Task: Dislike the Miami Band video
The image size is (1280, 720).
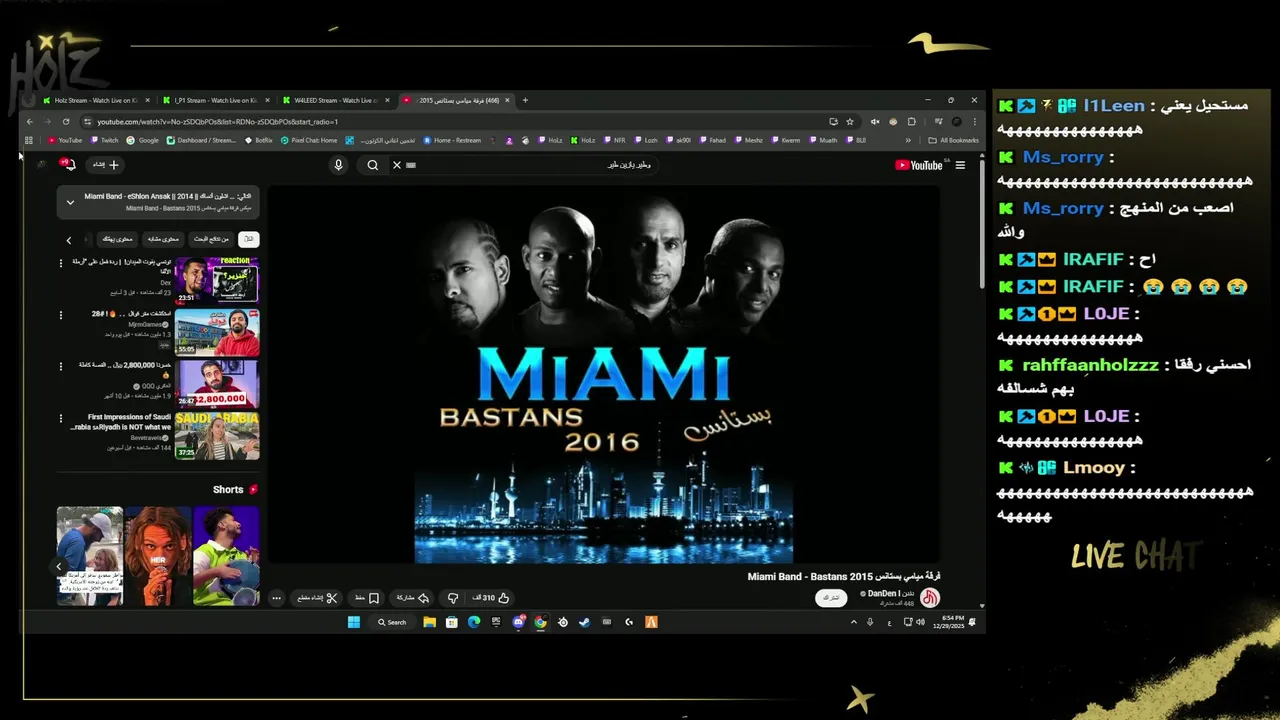Action: coord(453,598)
